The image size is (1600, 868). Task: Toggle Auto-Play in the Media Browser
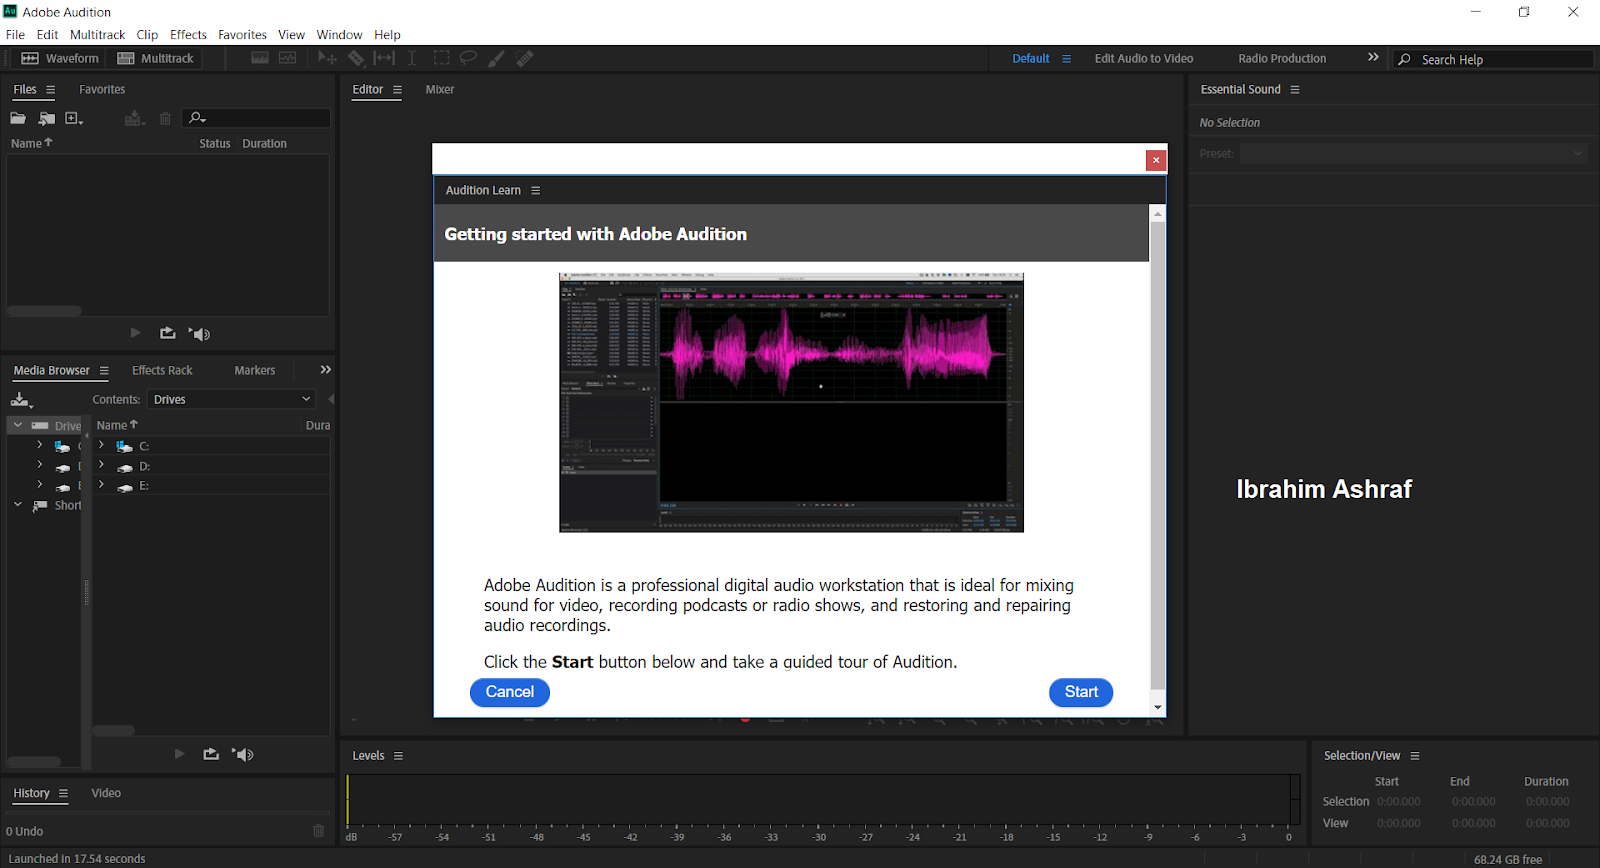point(243,754)
